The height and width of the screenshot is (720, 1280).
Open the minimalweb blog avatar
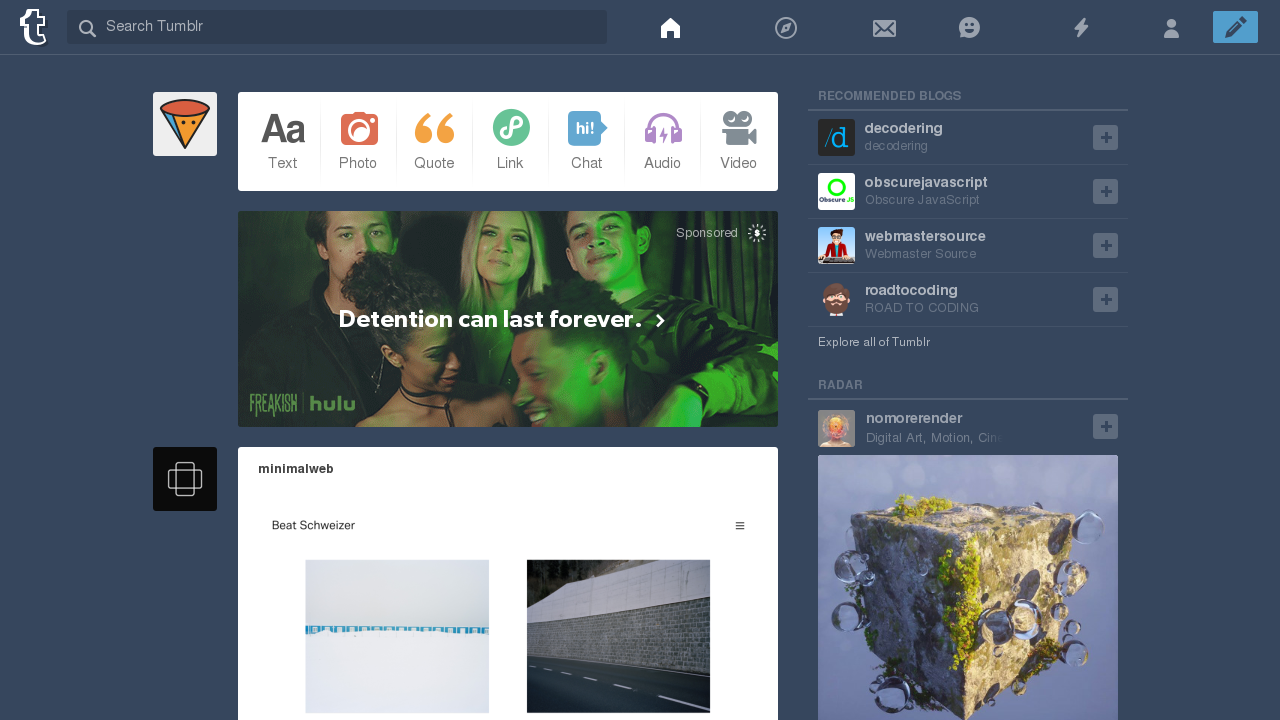coord(185,479)
